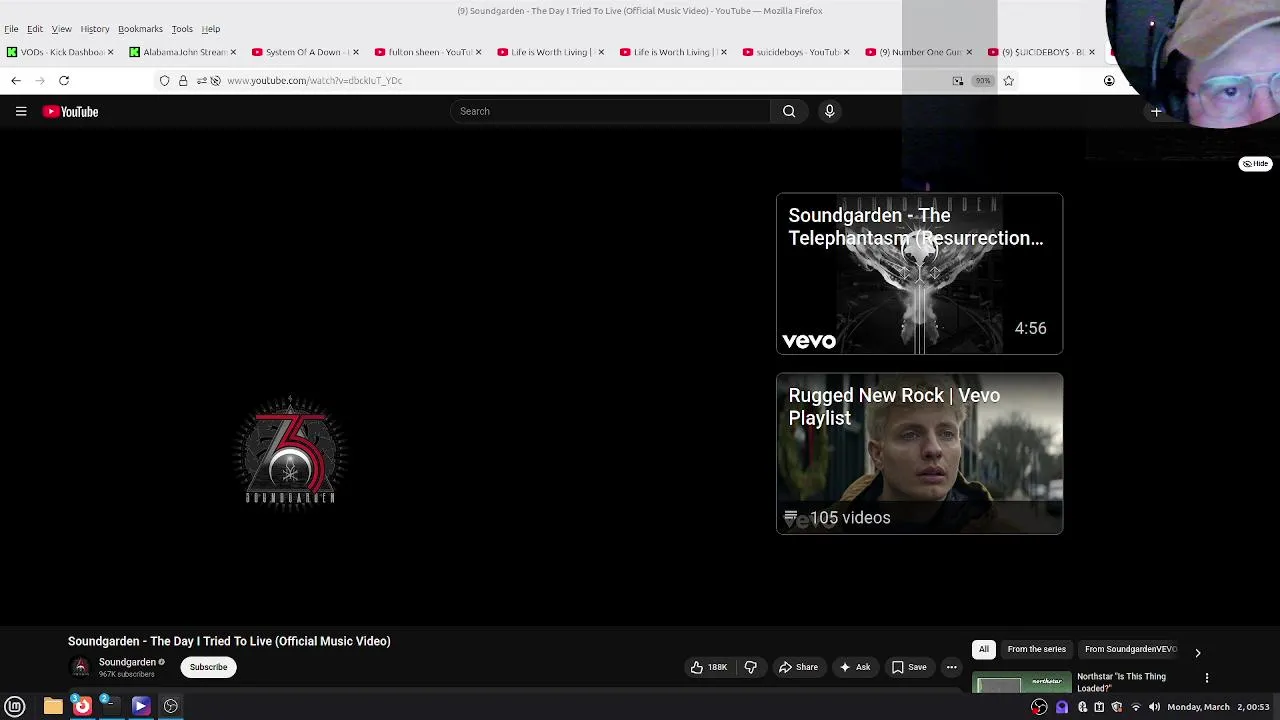Save the video to playlist
This screenshot has height=720, width=1280.
[x=909, y=667]
